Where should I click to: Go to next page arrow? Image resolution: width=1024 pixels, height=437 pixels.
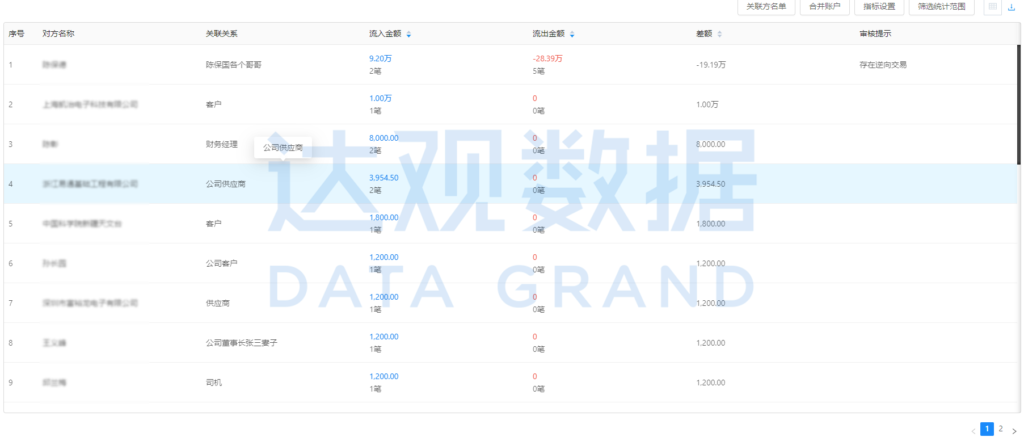[1014, 430]
